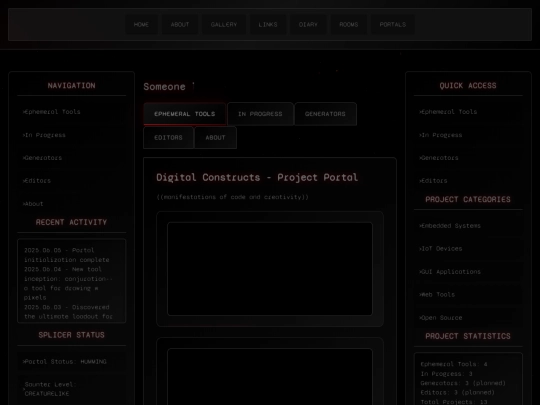Screen dimensions: 540x405
Task: Click the 'Editors: 3 (planned)' statistic
Action: pyautogui.click(x=457, y=392)
